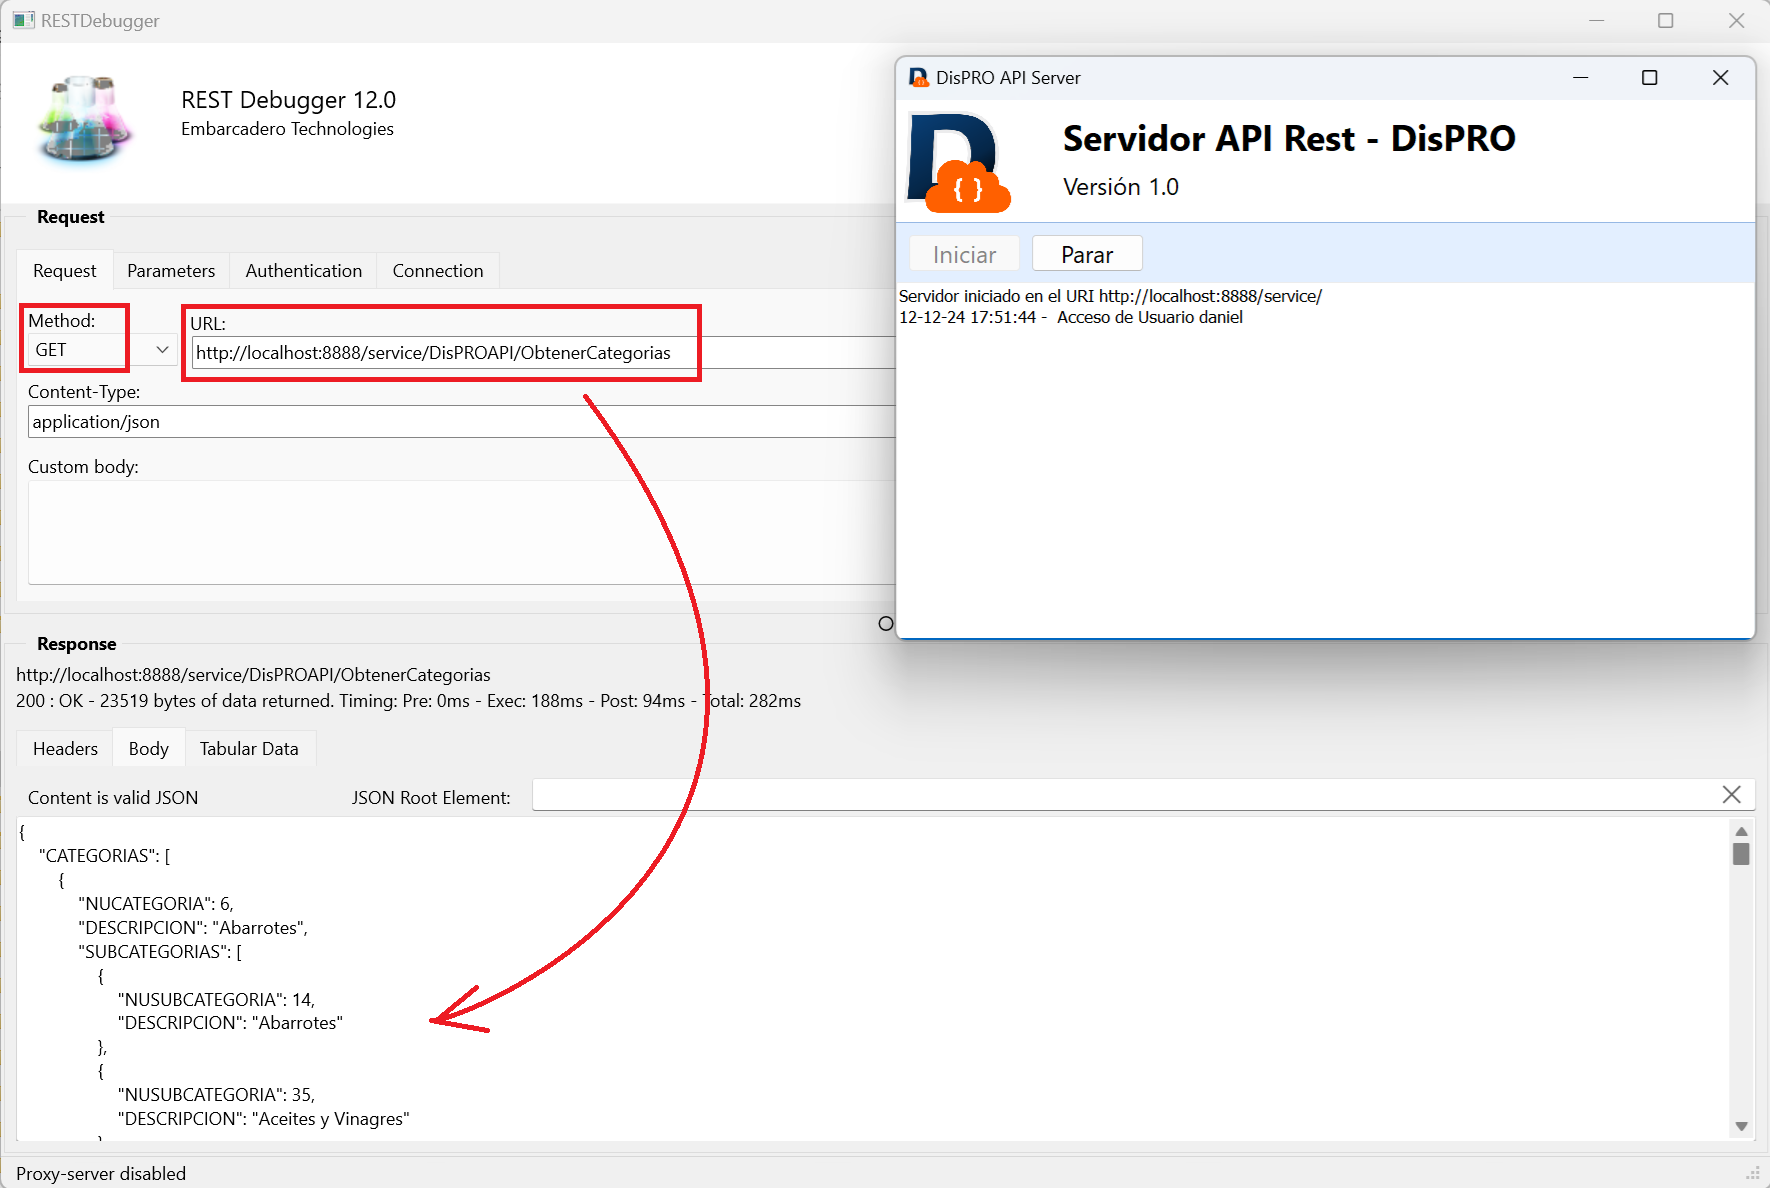1770x1188 pixels.
Task: Click the Iniciar button in DisPRO server
Action: point(964,254)
